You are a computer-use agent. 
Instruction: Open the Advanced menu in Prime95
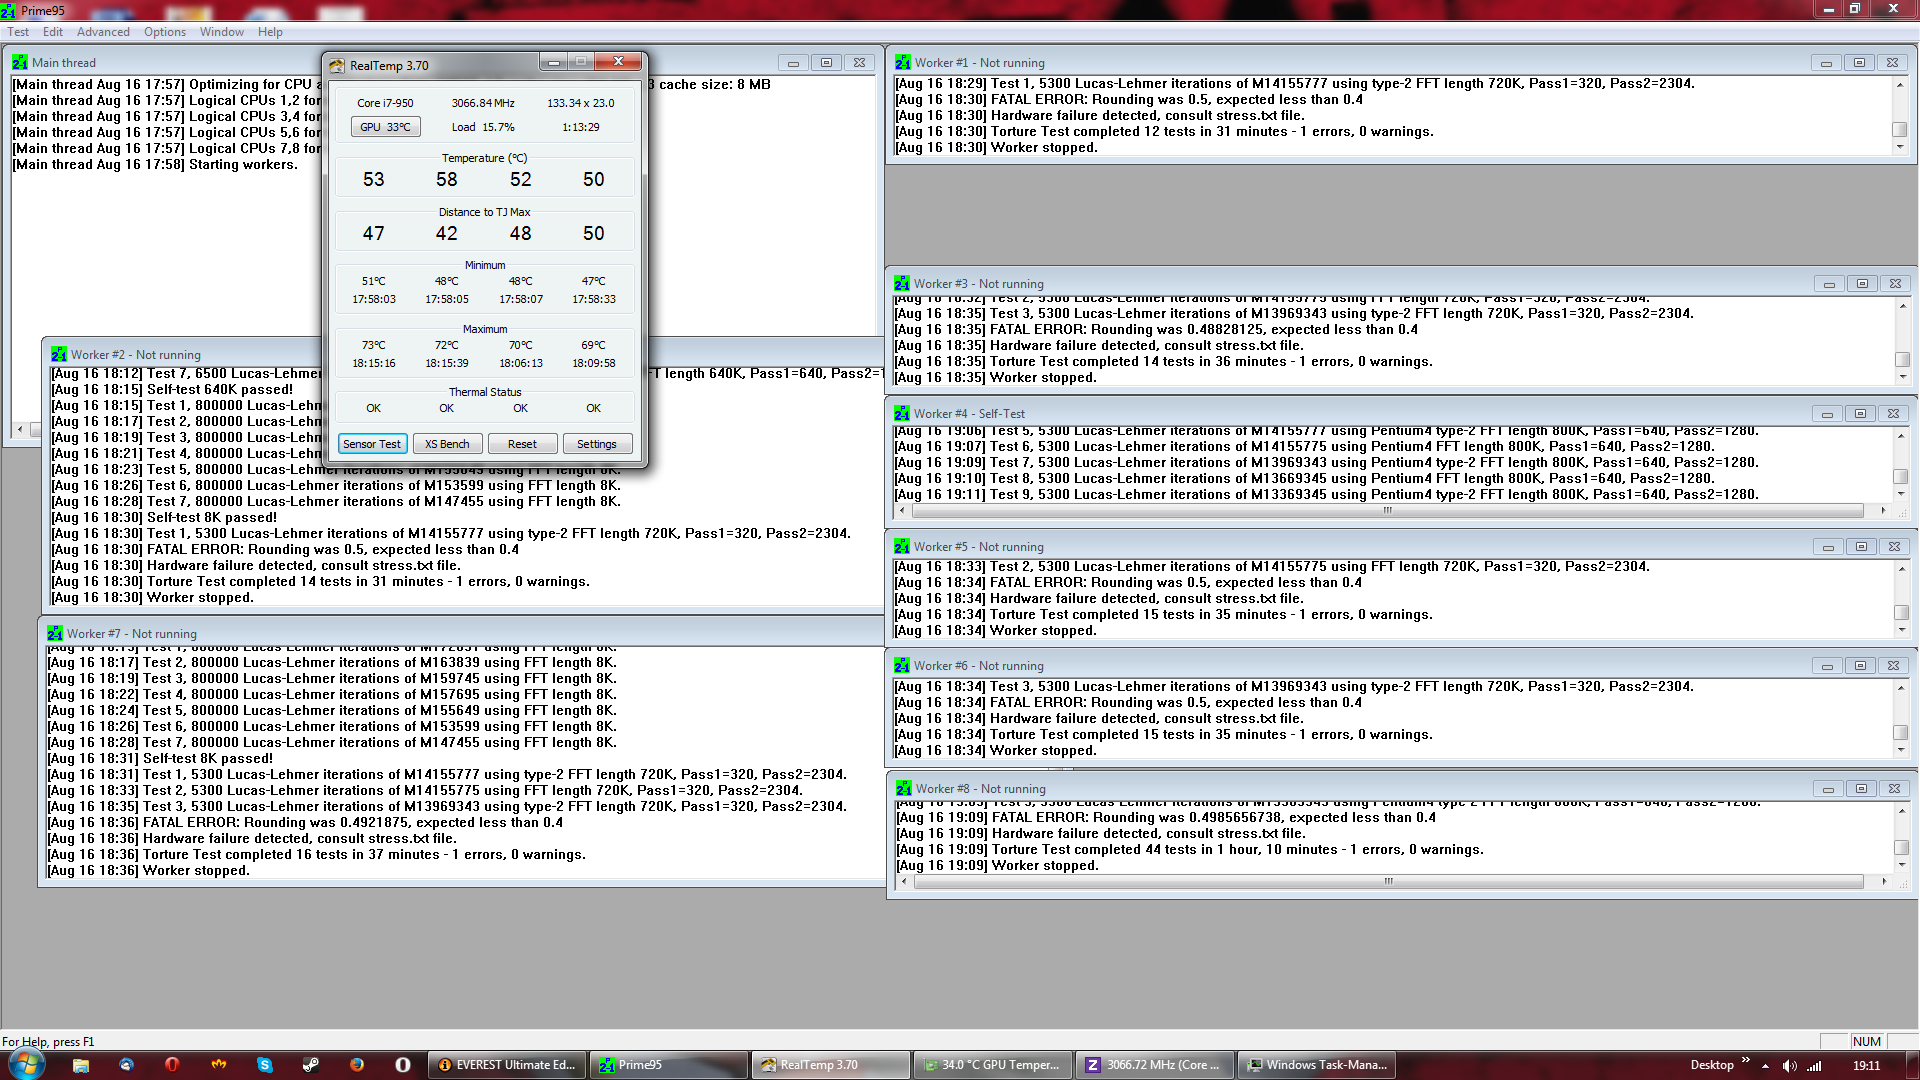click(103, 32)
